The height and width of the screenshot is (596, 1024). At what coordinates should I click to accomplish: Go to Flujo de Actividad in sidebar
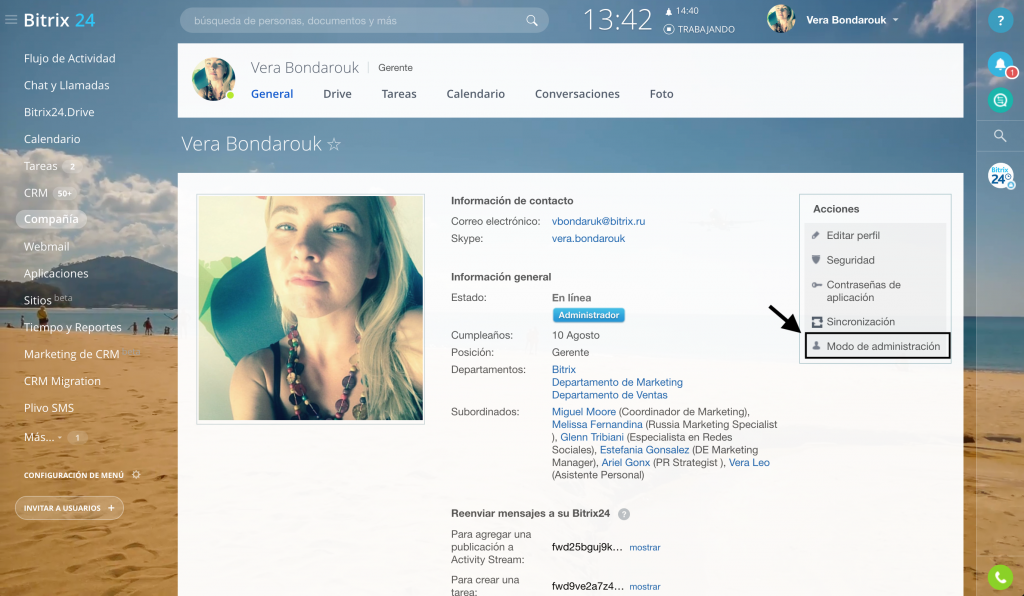coord(69,58)
